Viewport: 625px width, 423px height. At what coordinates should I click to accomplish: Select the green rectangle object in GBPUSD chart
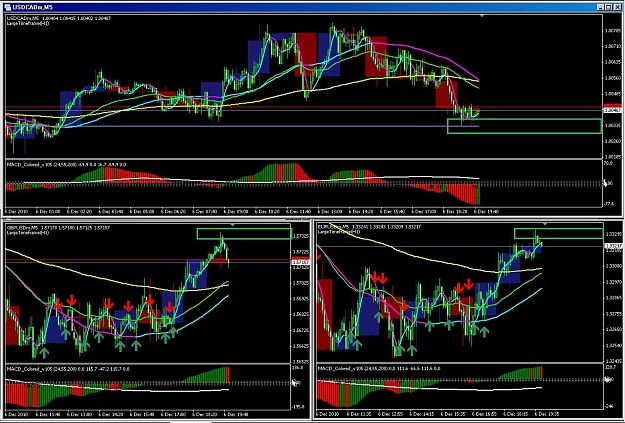click(244, 234)
